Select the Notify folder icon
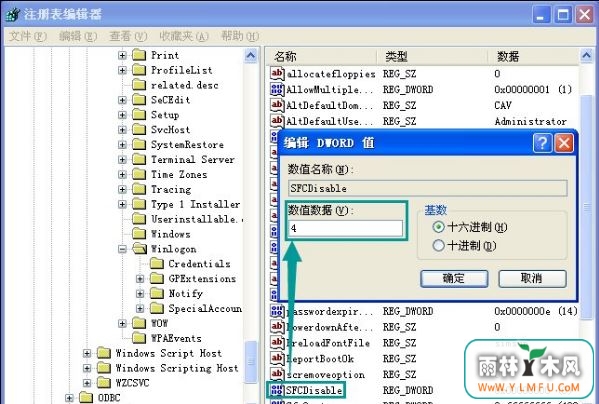This screenshot has height=404, width=599. pos(157,293)
